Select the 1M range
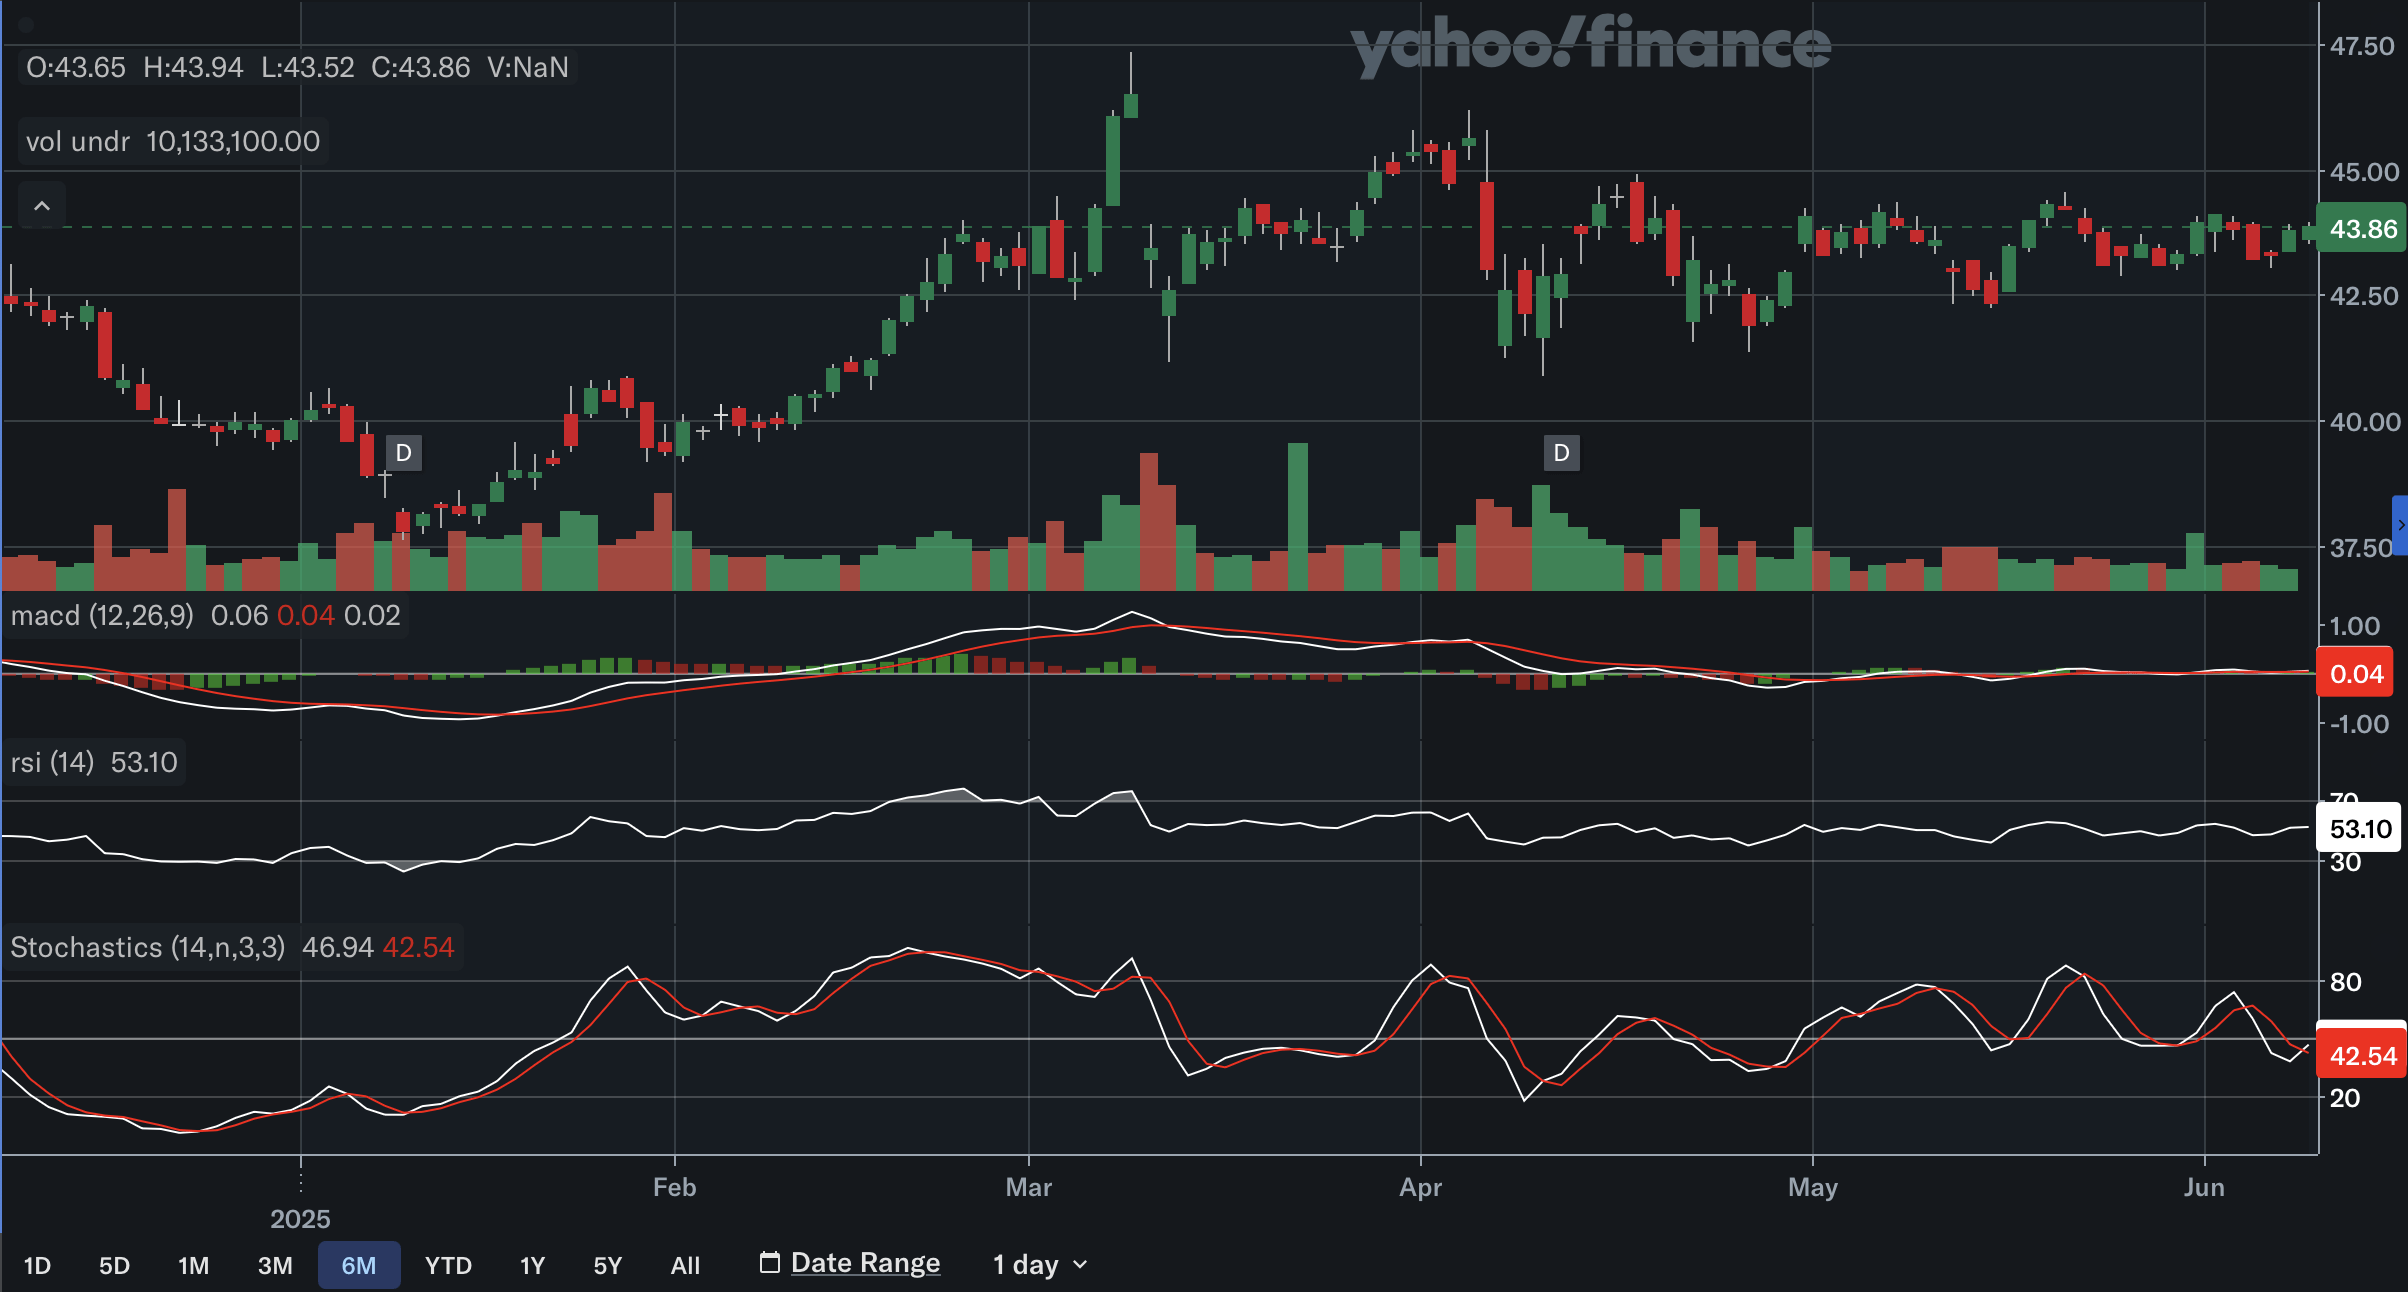The width and height of the screenshot is (2408, 1292). pyautogui.click(x=193, y=1264)
